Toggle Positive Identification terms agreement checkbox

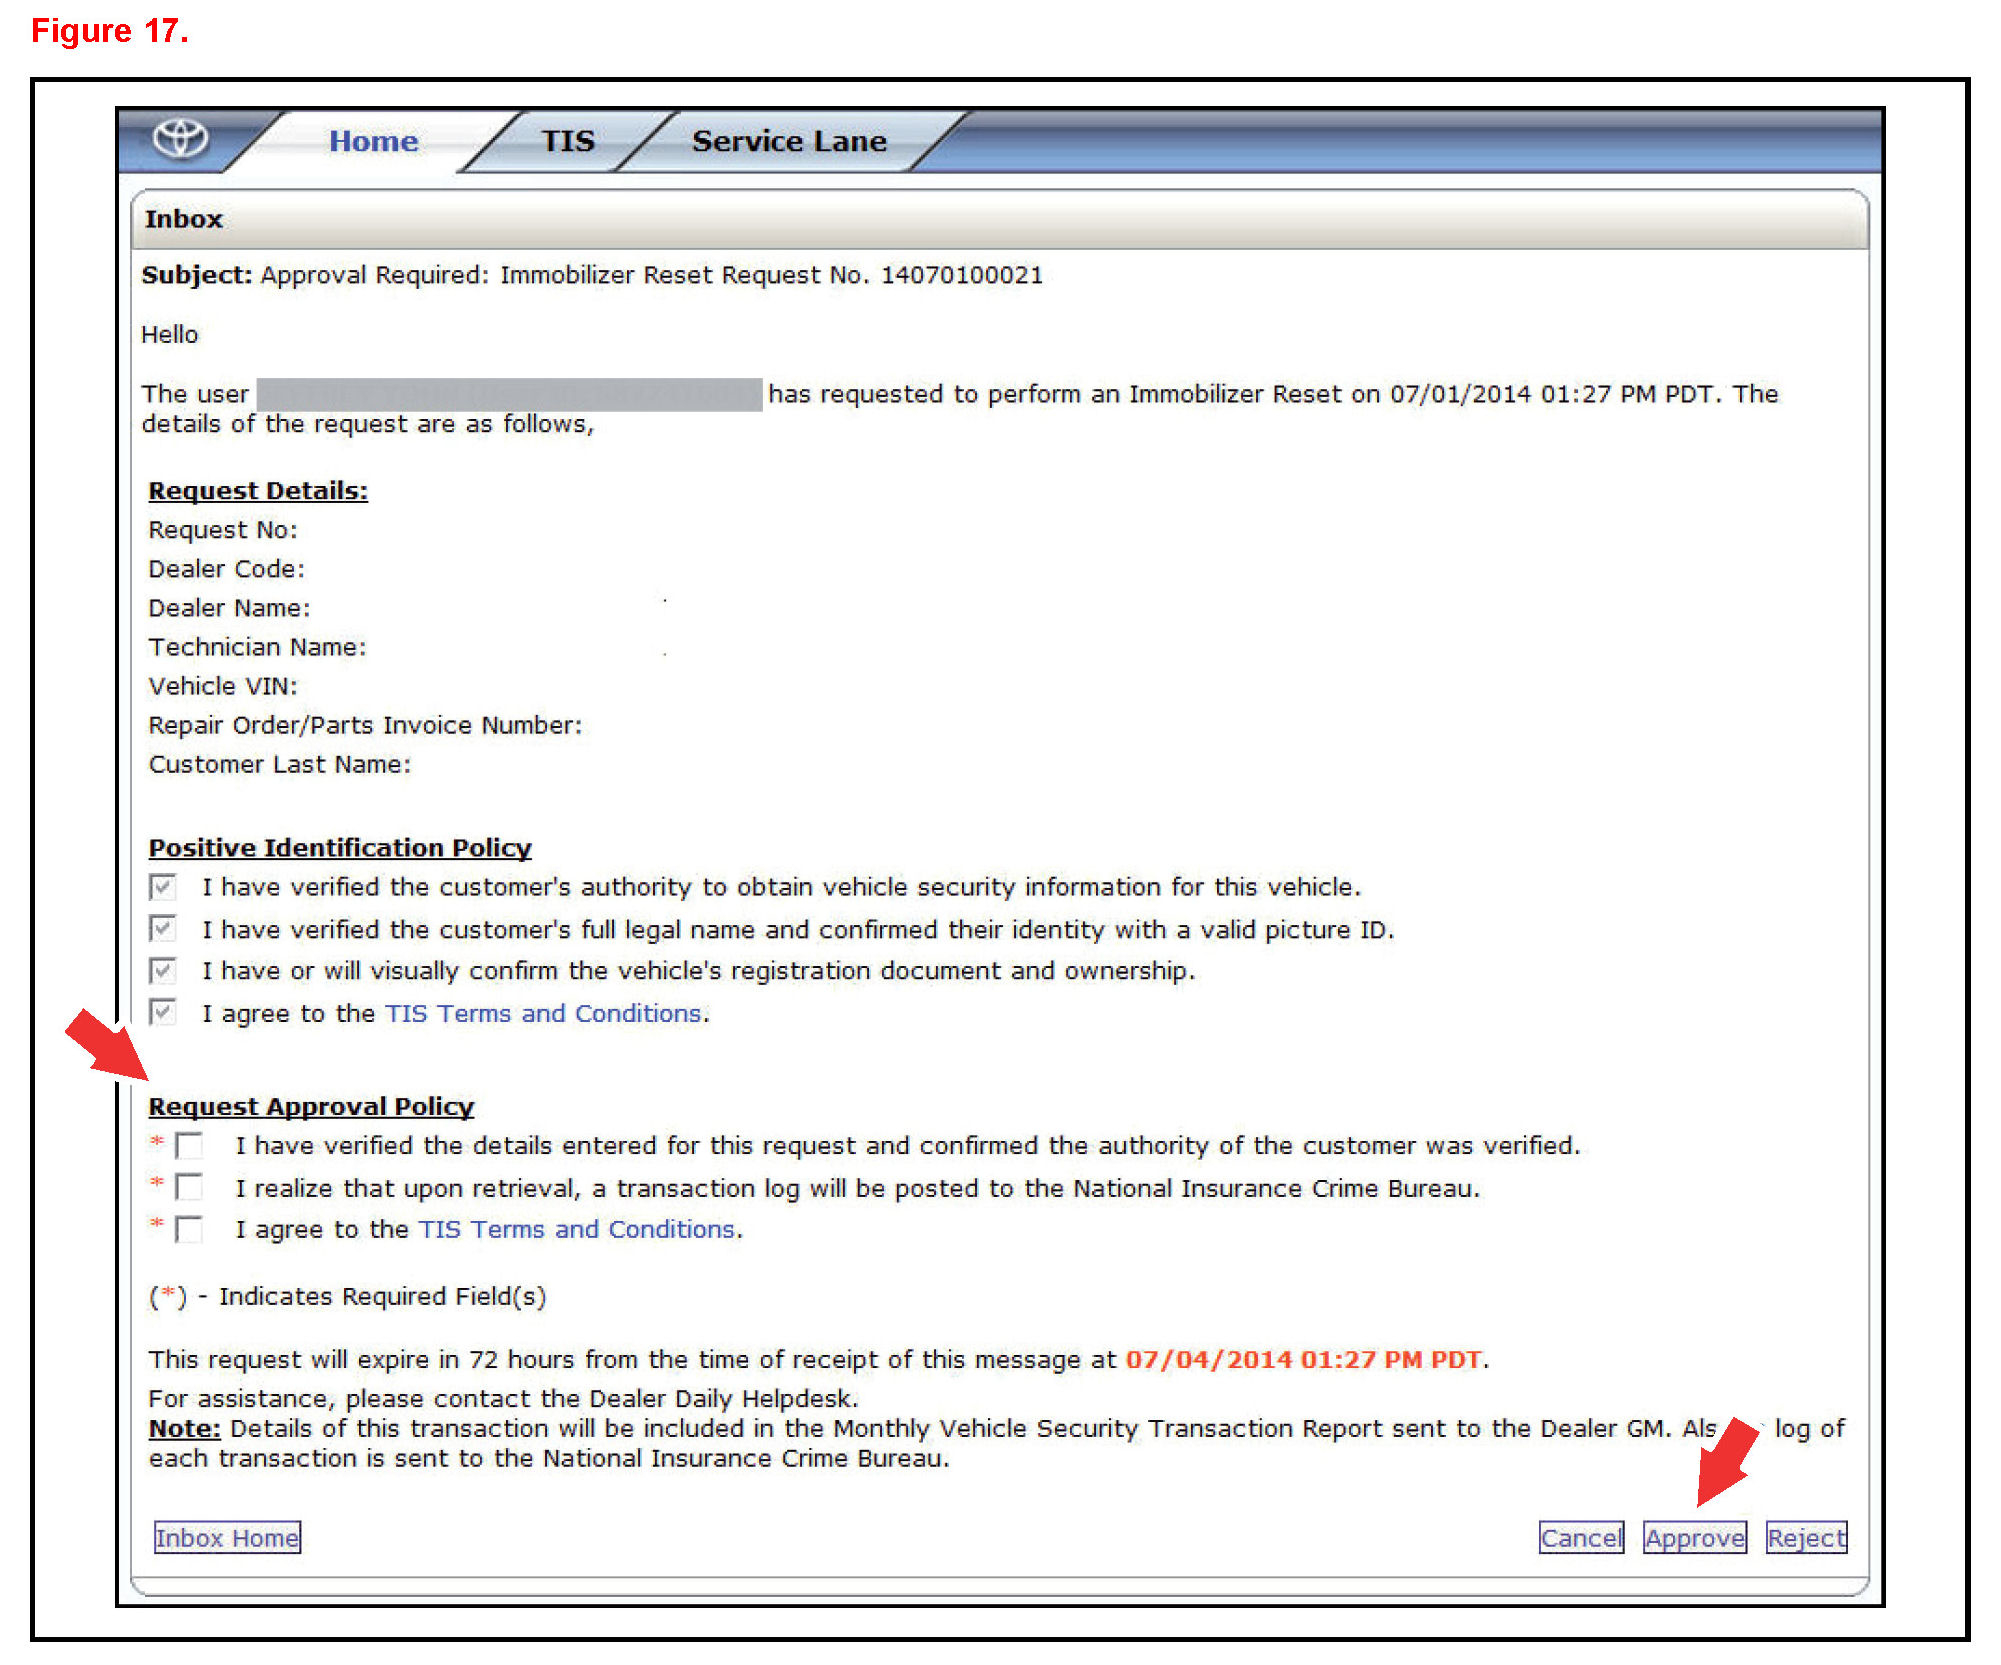tap(162, 1013)
